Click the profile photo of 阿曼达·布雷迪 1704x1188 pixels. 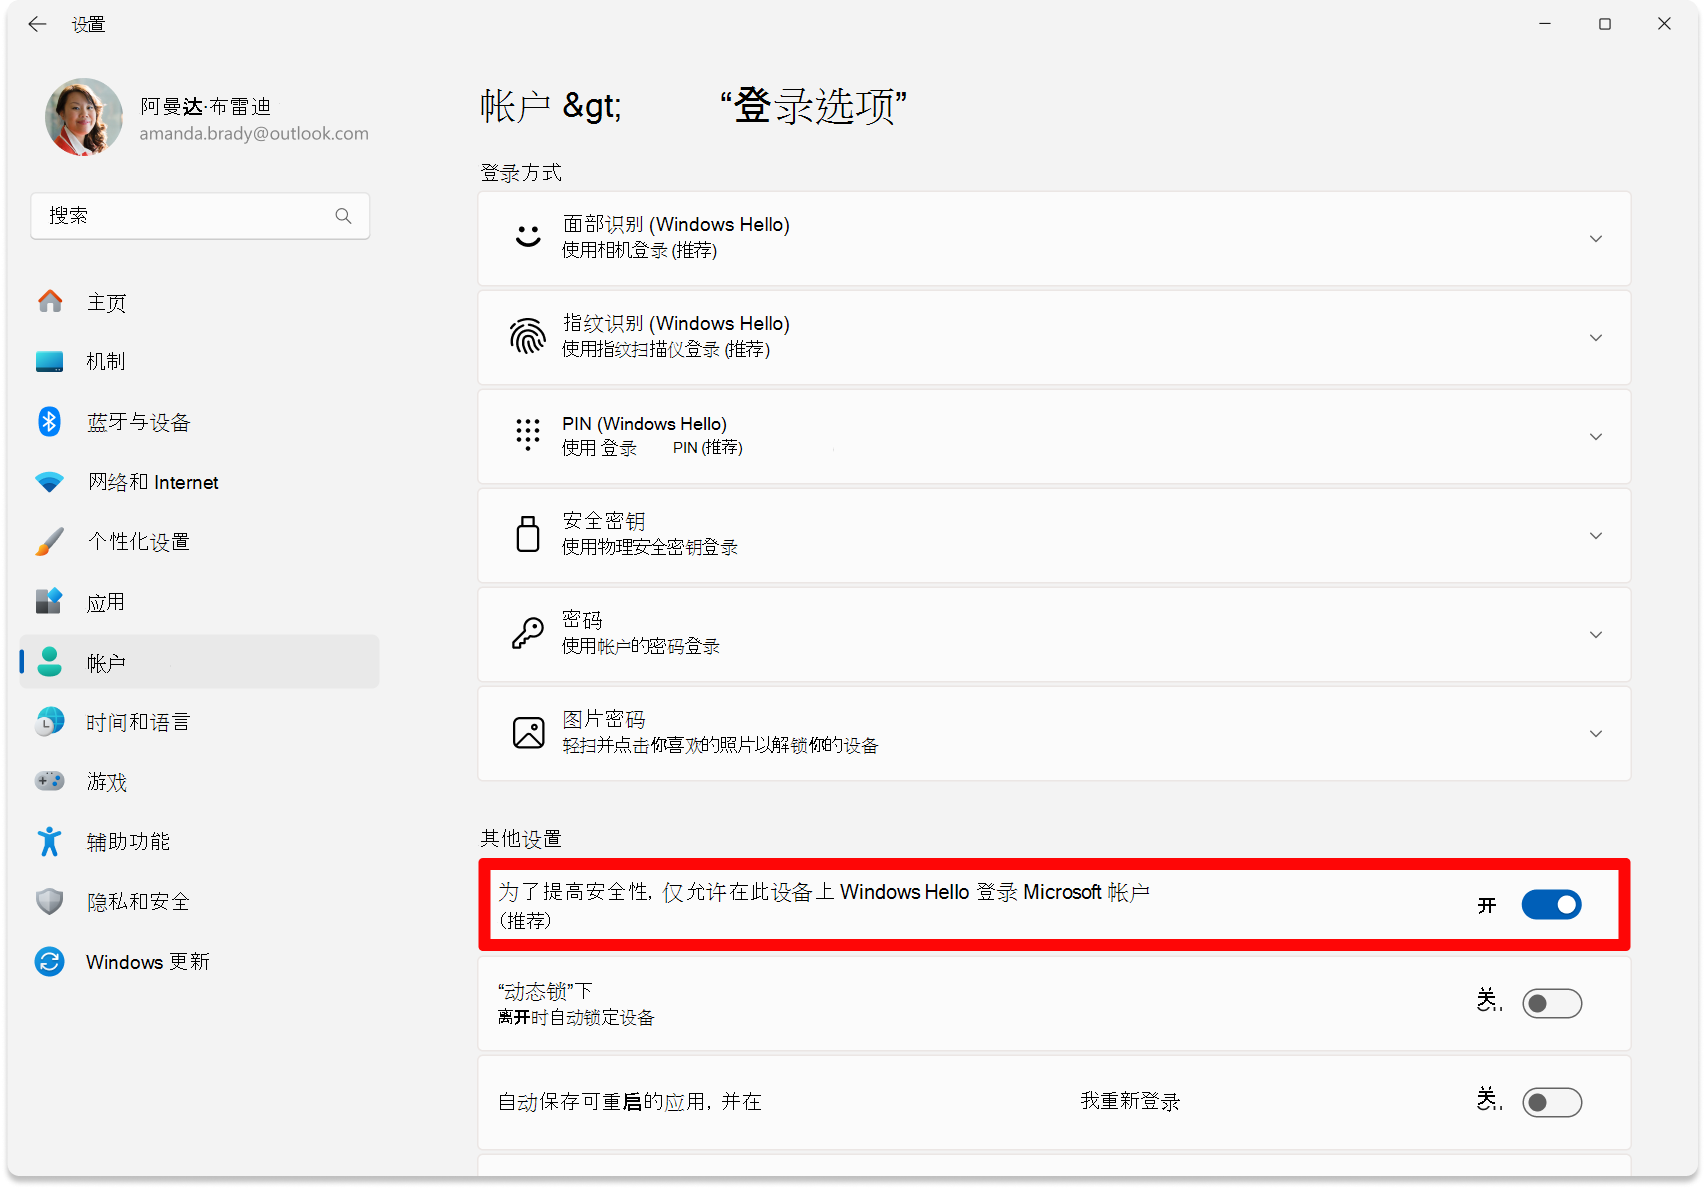pyautogui.click(x=84, y=117)
